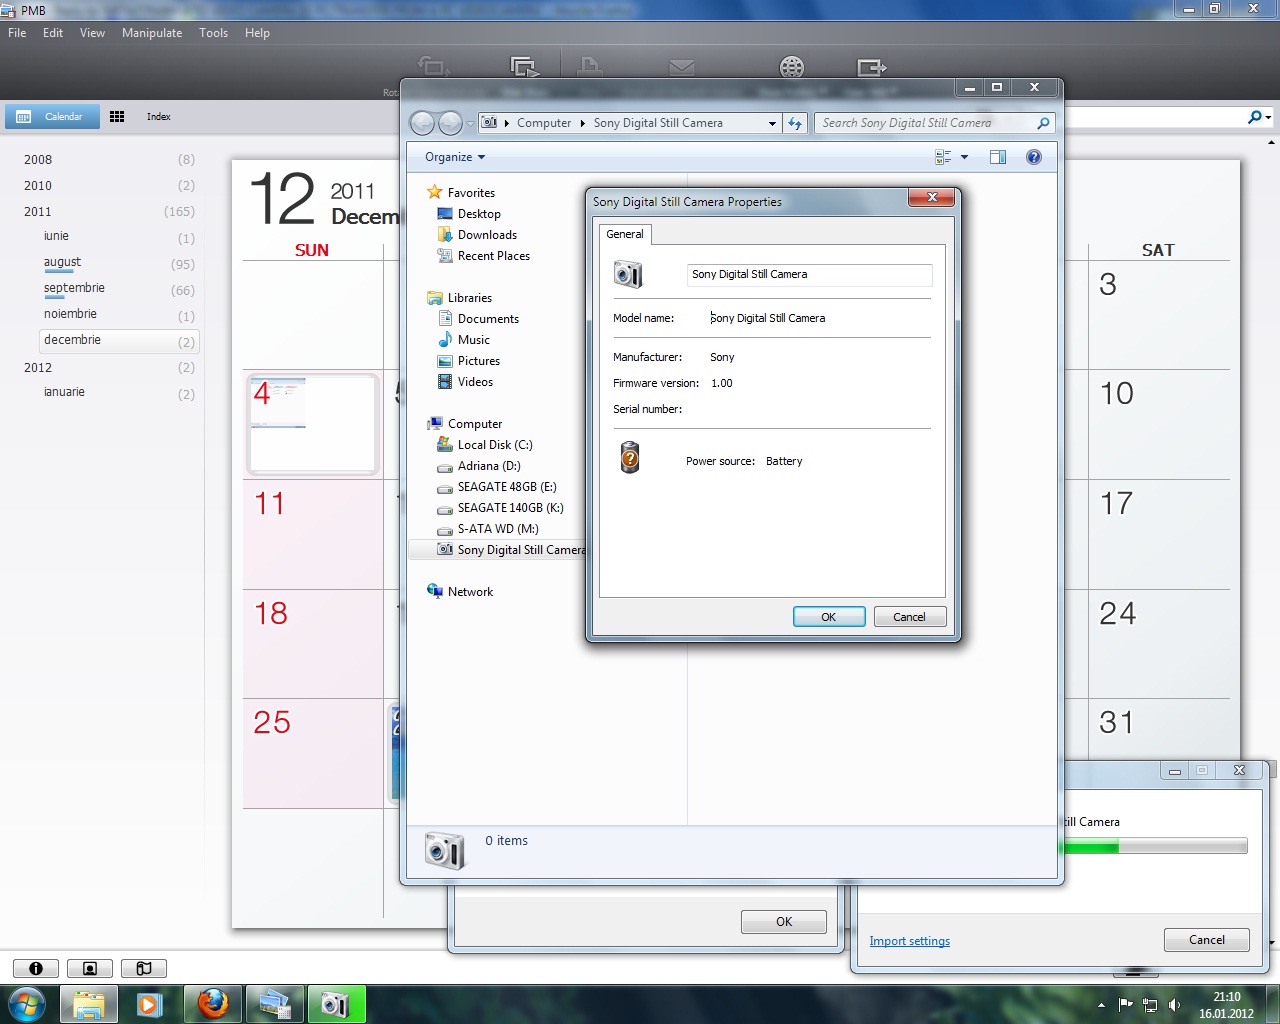
Task: Select Network in the navigation pane
Action: coord(470,592)
